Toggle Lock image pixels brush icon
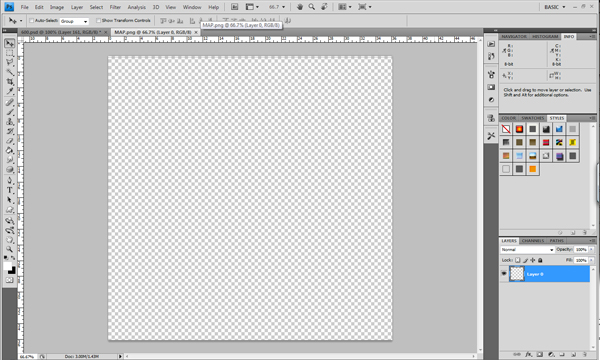 [x=525, y=260]
